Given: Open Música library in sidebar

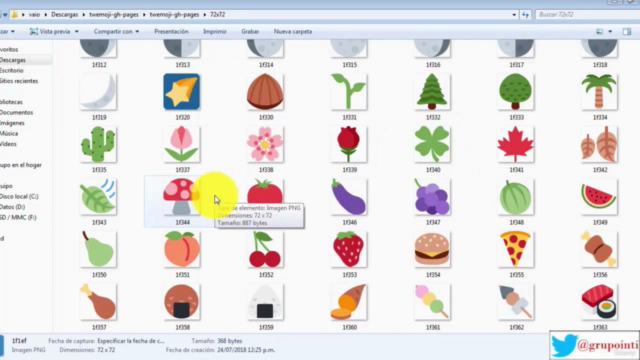Looking at the screenshot, I should pos(9,133).
